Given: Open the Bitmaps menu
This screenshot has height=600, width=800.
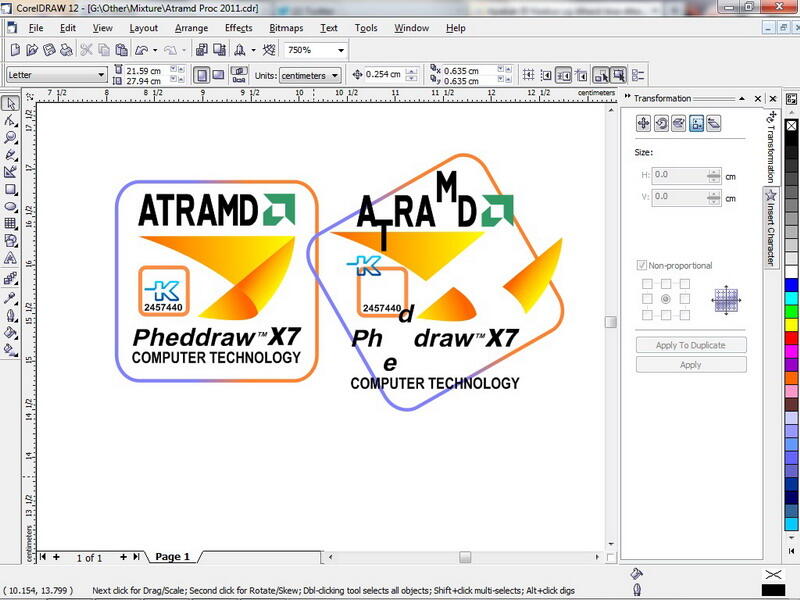Looking at the screenshot, I should pyautogui.click(x=286, y=28).
